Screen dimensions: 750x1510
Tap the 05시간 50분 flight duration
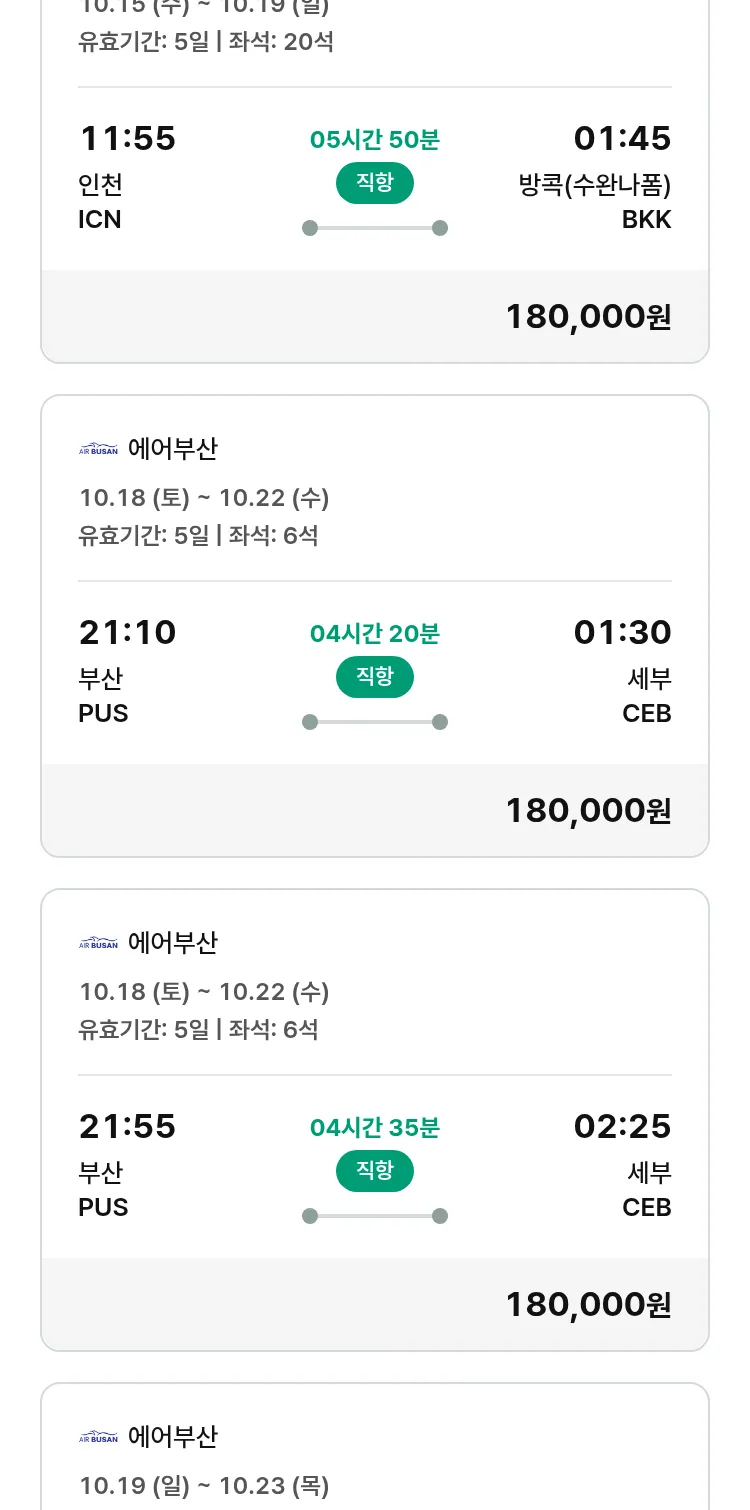[374, 140]
